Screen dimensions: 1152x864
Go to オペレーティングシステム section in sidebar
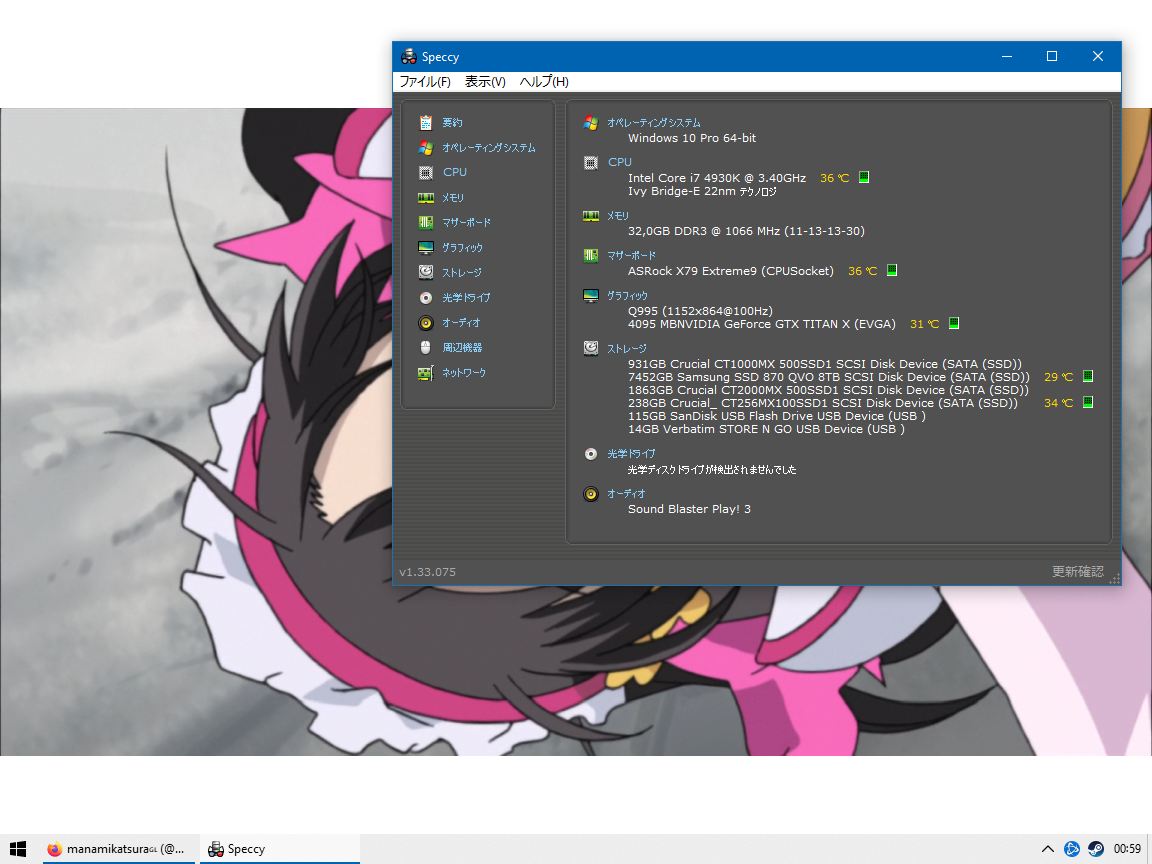pos(489,148)
